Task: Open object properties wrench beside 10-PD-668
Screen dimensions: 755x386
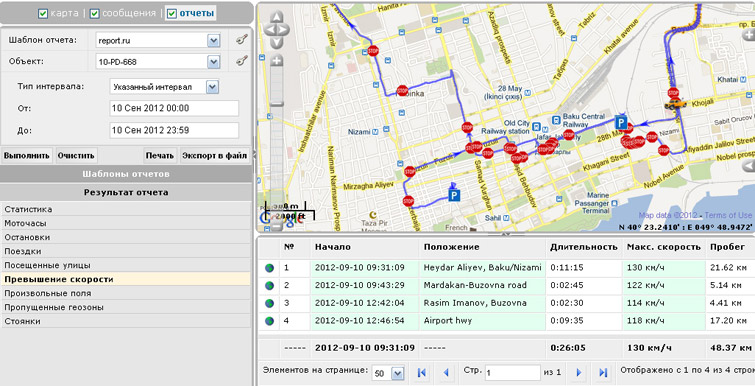Action: pyautogui.click(x=242, y=61)
